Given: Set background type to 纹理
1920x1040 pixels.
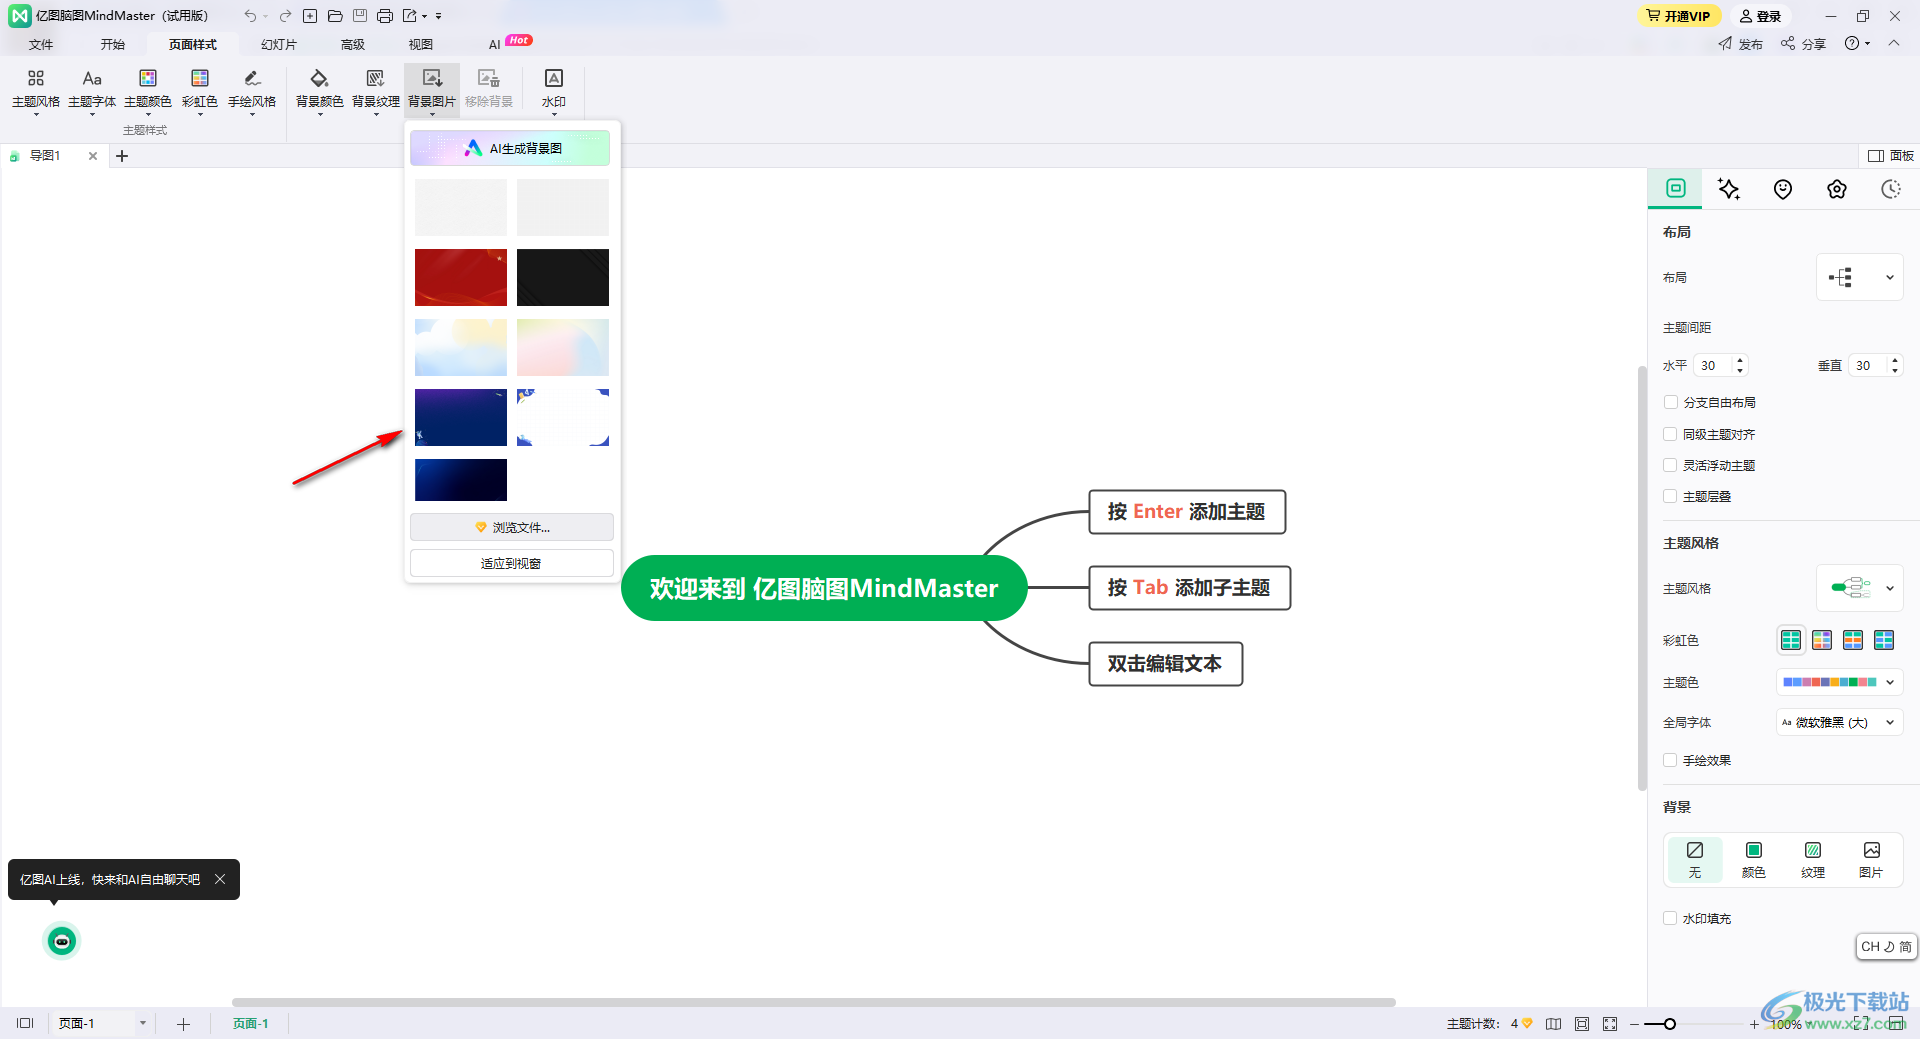Looking at the screenshot, I should [x=1813, y=860].
